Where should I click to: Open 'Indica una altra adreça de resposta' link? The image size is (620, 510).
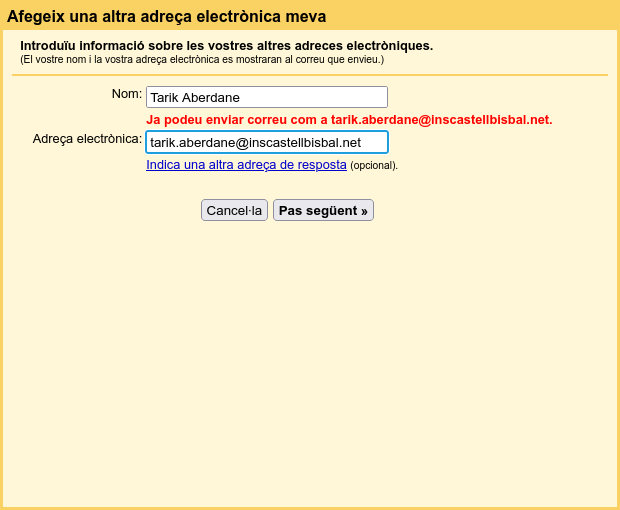point(246,165)
